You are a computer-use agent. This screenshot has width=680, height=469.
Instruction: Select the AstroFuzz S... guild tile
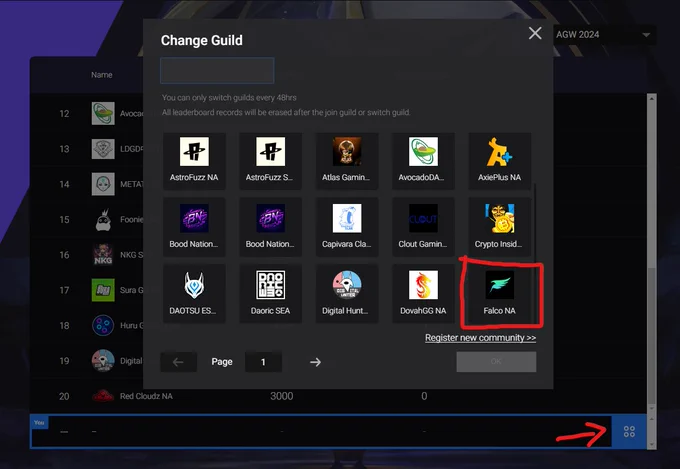[270, 161]
